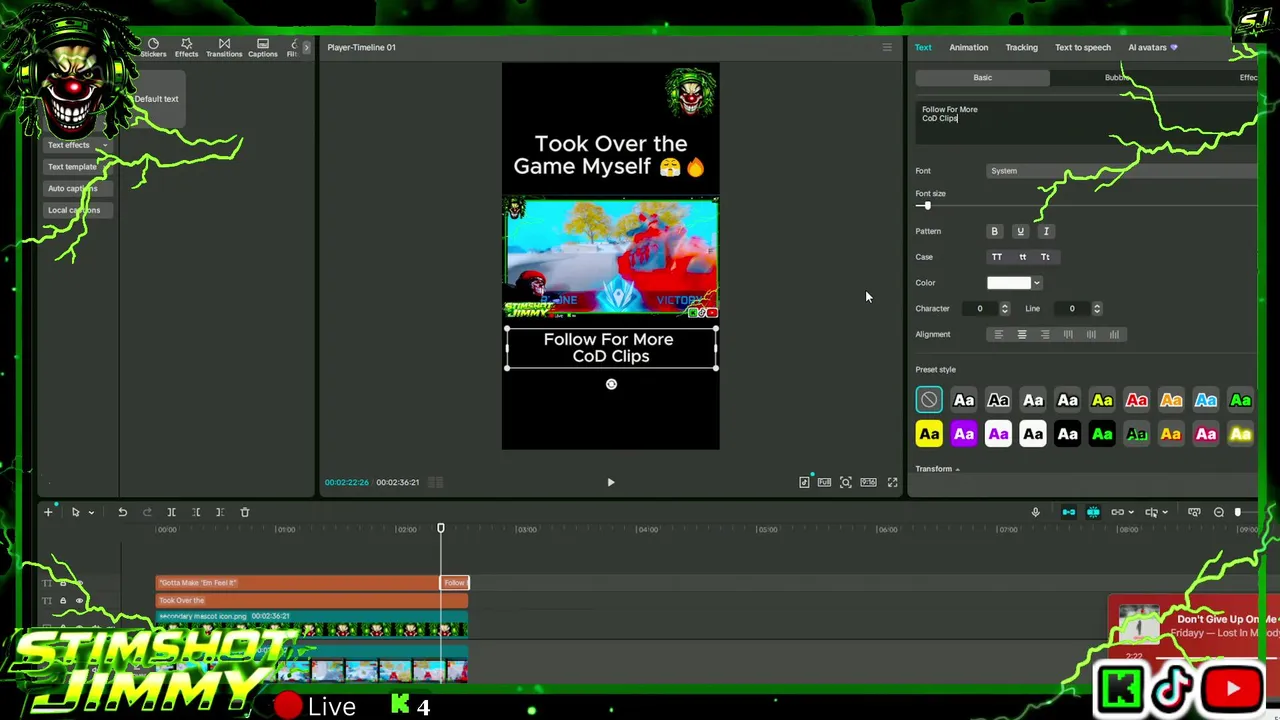The height and width of the screenshot is (720, 1280).
Task: Adjust the Character spacing stepper
Action: click(1004, 309)
